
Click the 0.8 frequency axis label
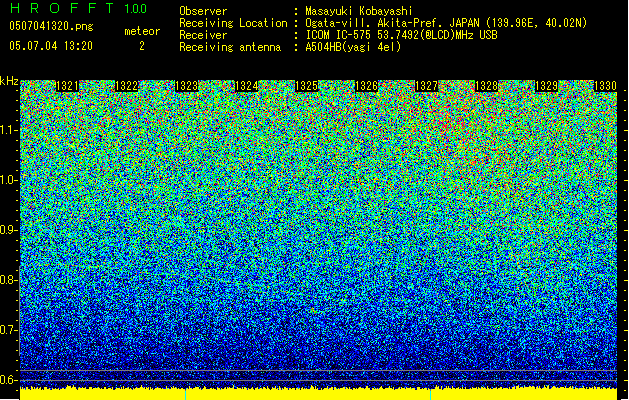9,280
